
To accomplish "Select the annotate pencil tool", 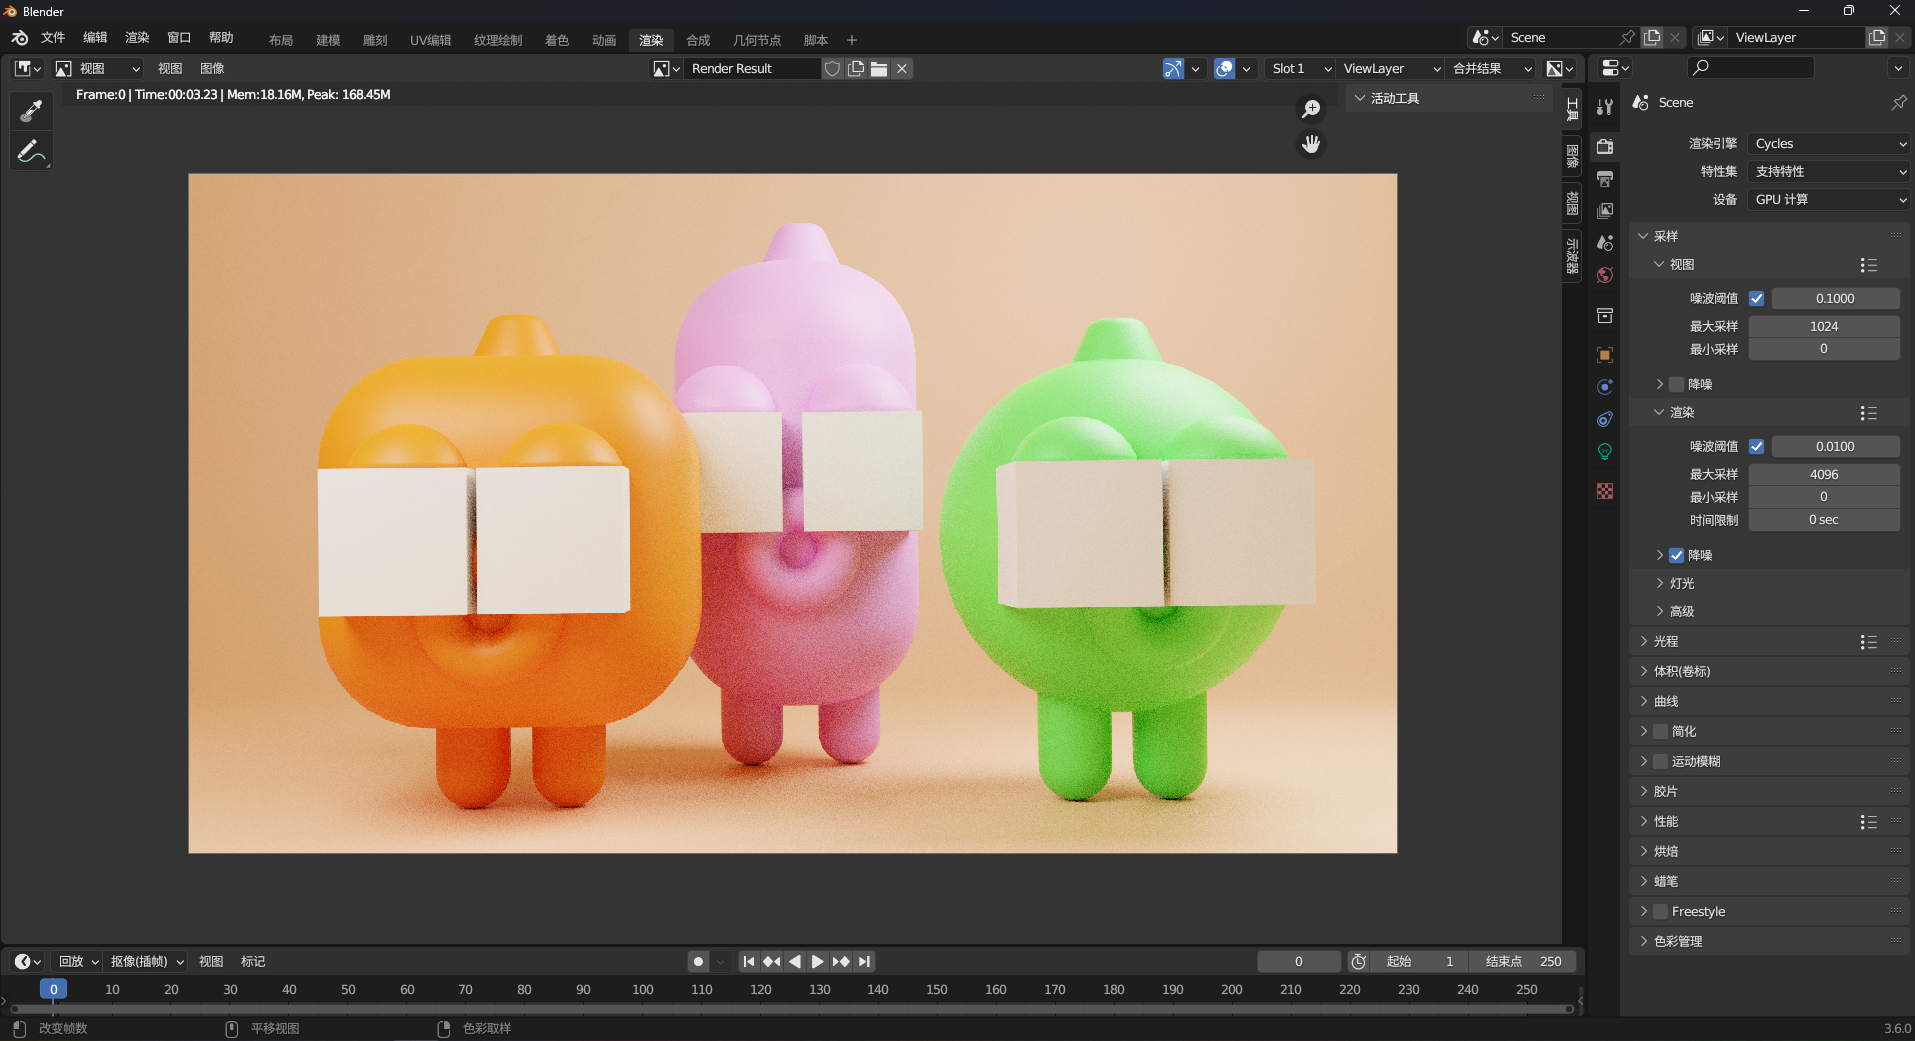I will coord(31,152).
